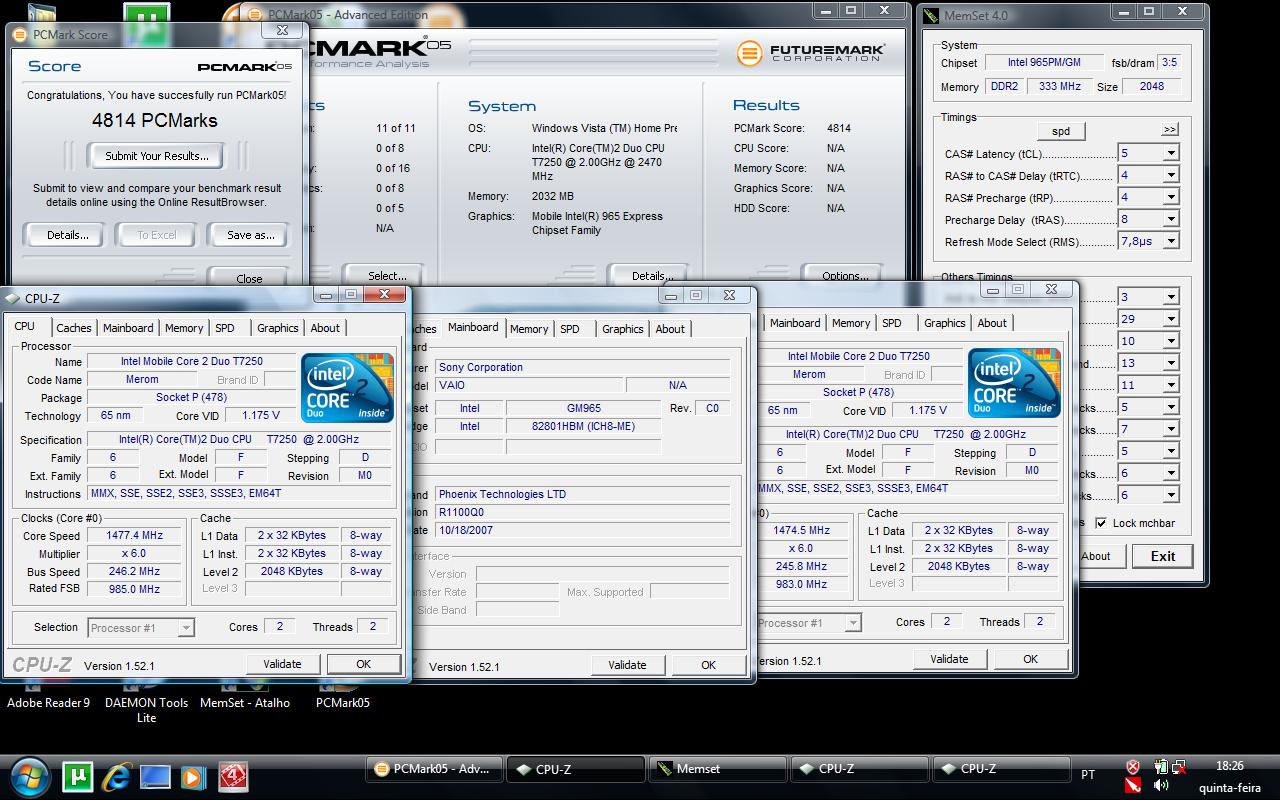Click the Intel 965PM/GM chipset field in MemSet
1280x800 pixels.
point(1044,62)
